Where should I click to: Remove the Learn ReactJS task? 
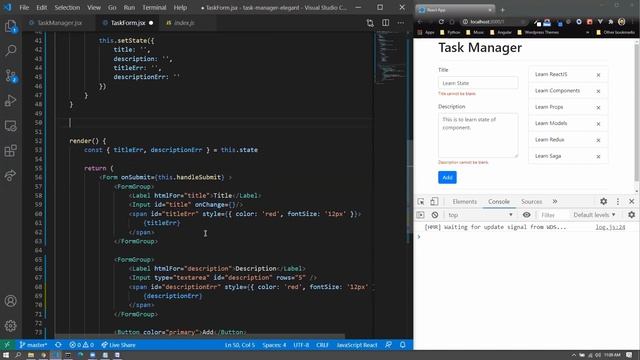598,75
